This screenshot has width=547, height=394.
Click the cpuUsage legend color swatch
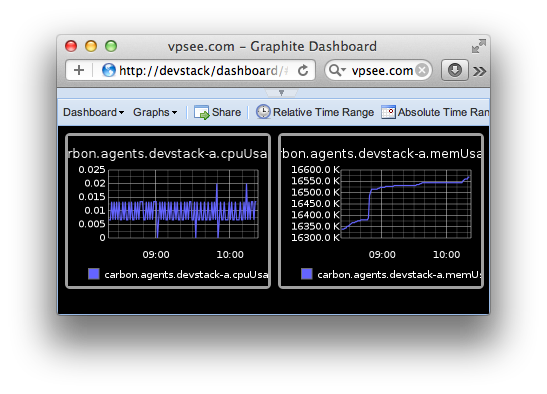point(94,274)
